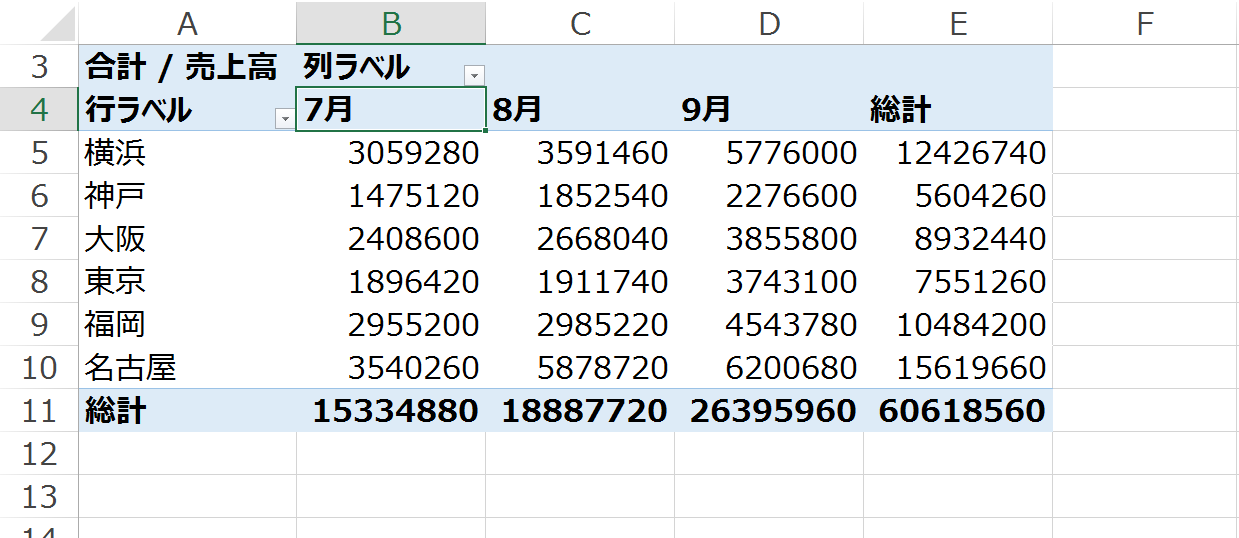Click cell with value 2276600
The height and width of the screenshot is (538, 1239).
click(769, 196)
